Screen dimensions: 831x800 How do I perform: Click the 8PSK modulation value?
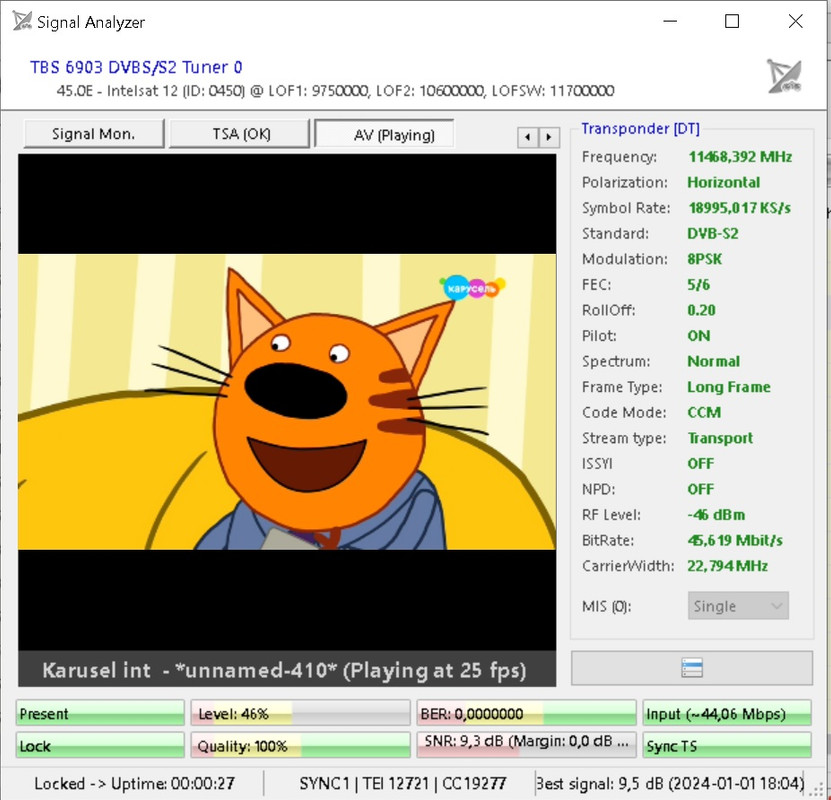(x=704, y=259)
